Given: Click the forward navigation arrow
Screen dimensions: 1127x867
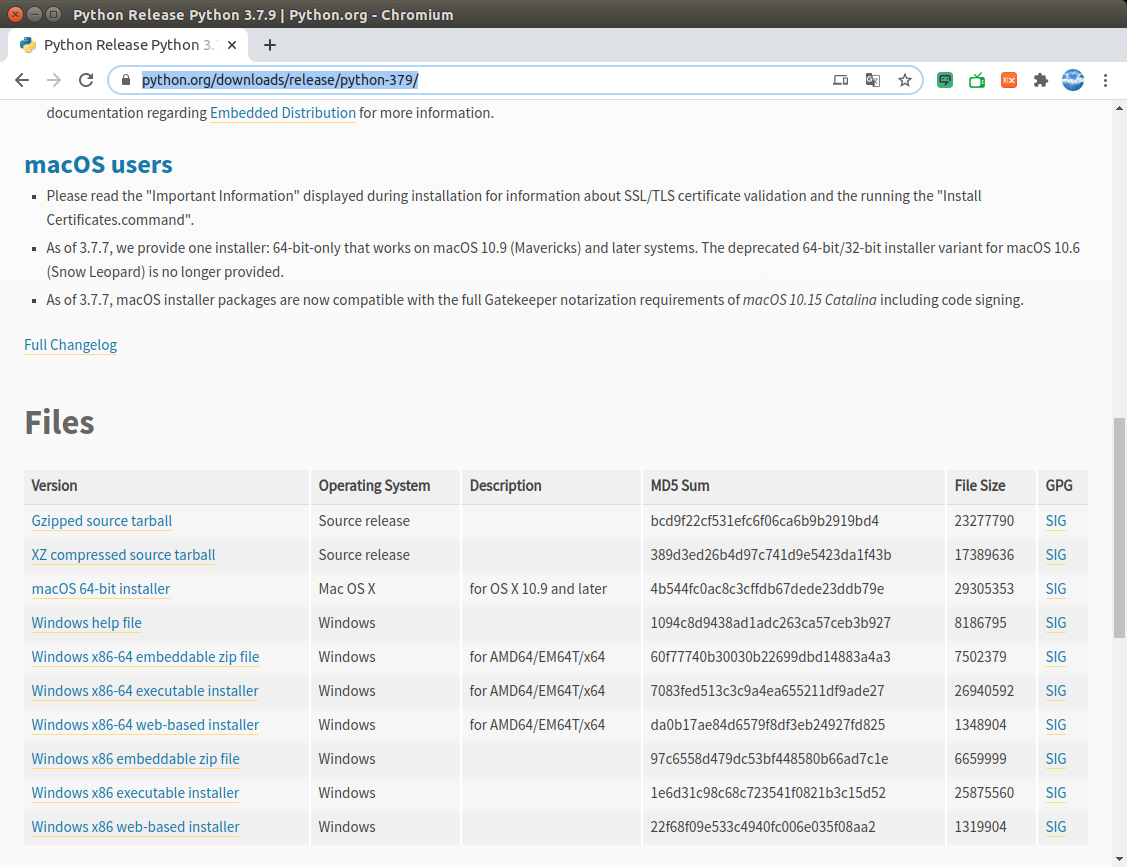Looking at the screenshot, I should click(54, 80).
